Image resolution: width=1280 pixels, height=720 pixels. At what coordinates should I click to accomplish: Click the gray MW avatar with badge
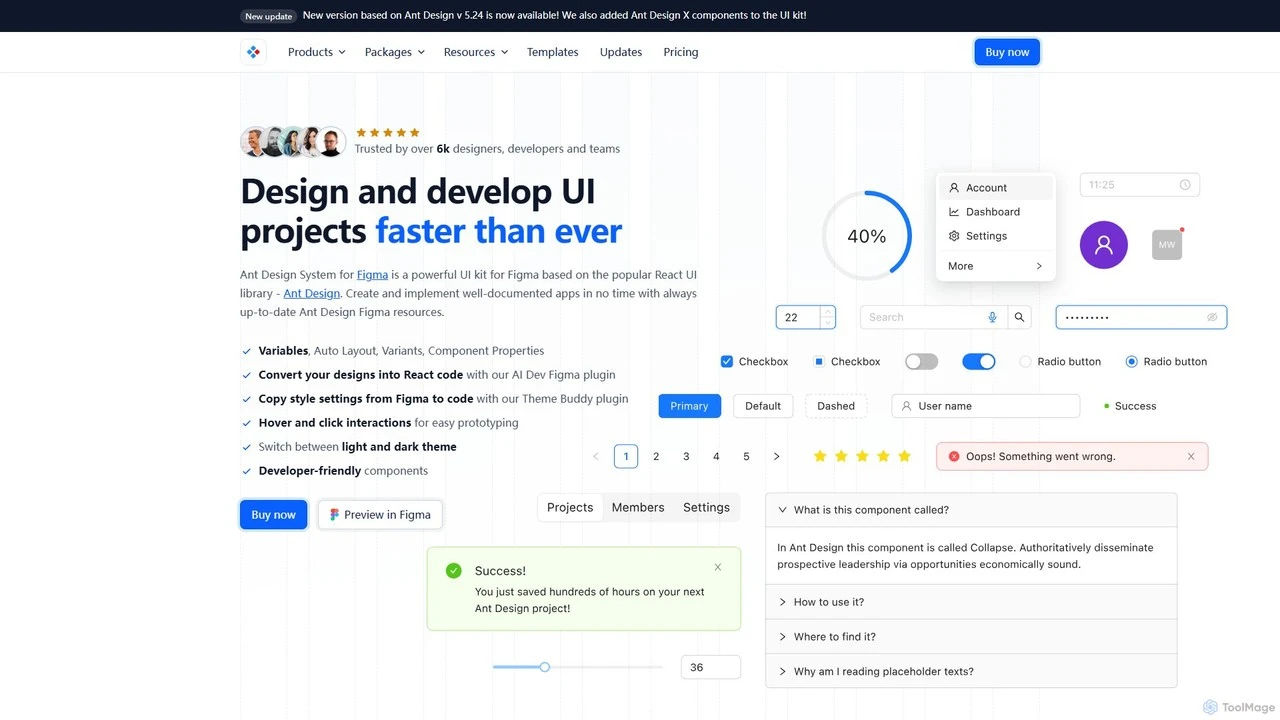coord(1167,245)
